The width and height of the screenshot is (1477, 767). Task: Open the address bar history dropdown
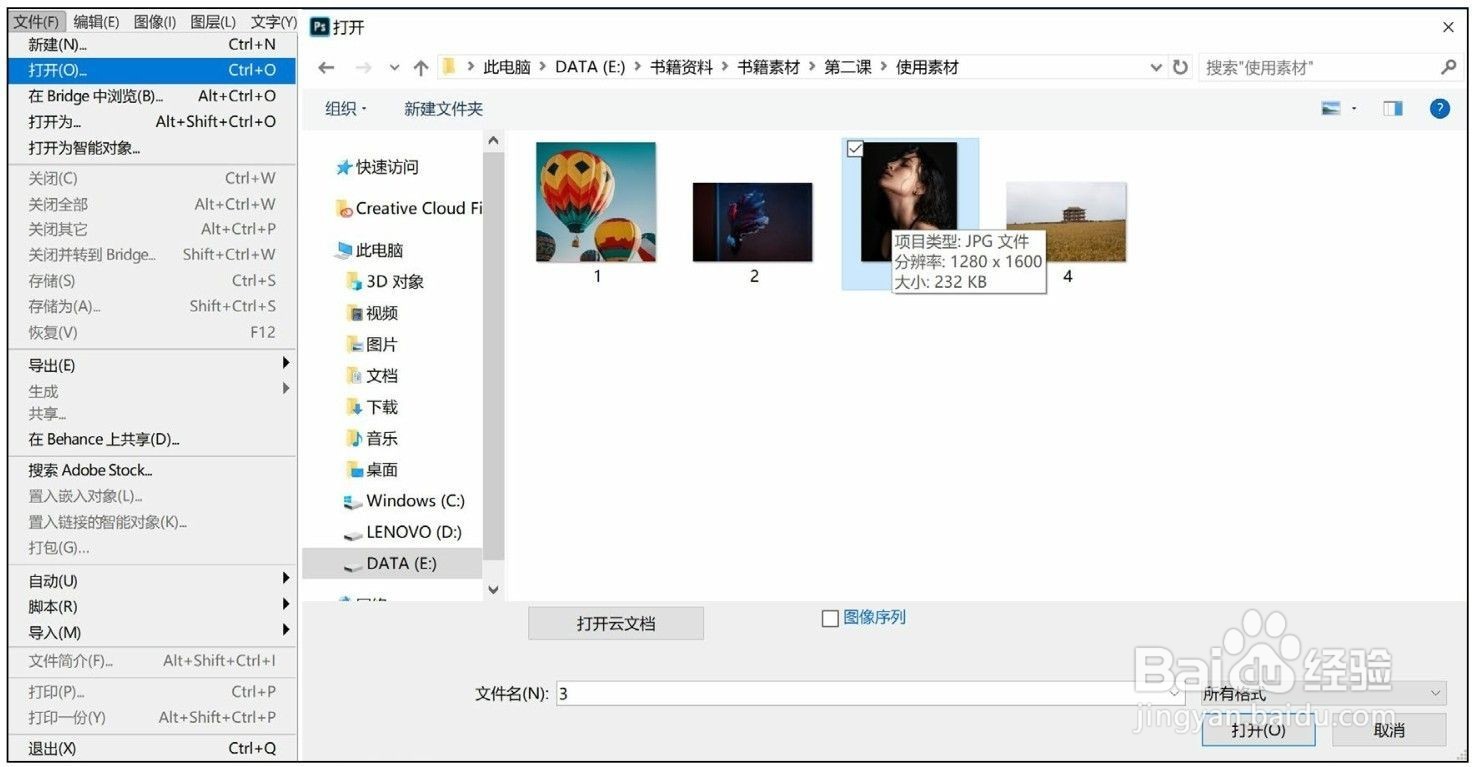point(1156,67)
